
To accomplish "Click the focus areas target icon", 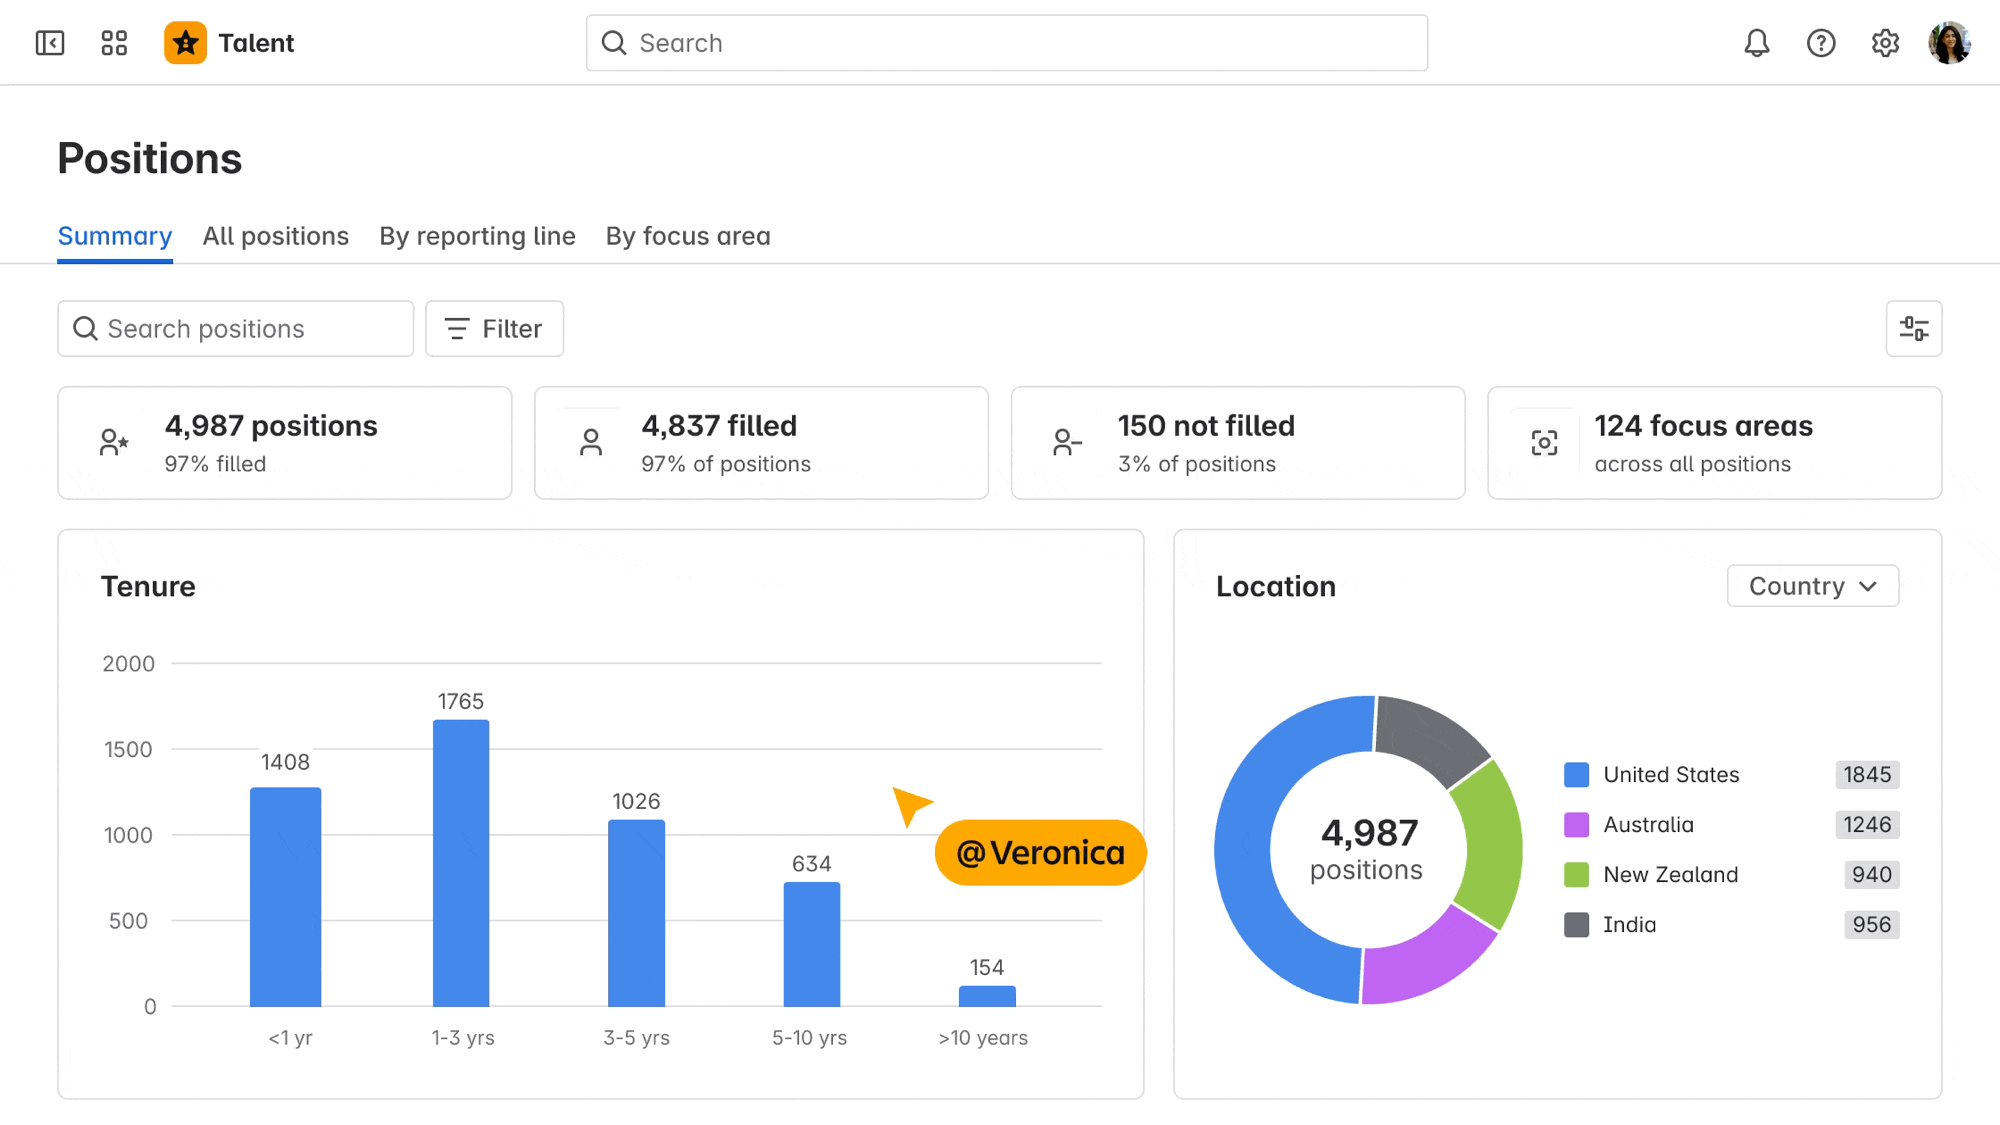I will (1544, 443).
